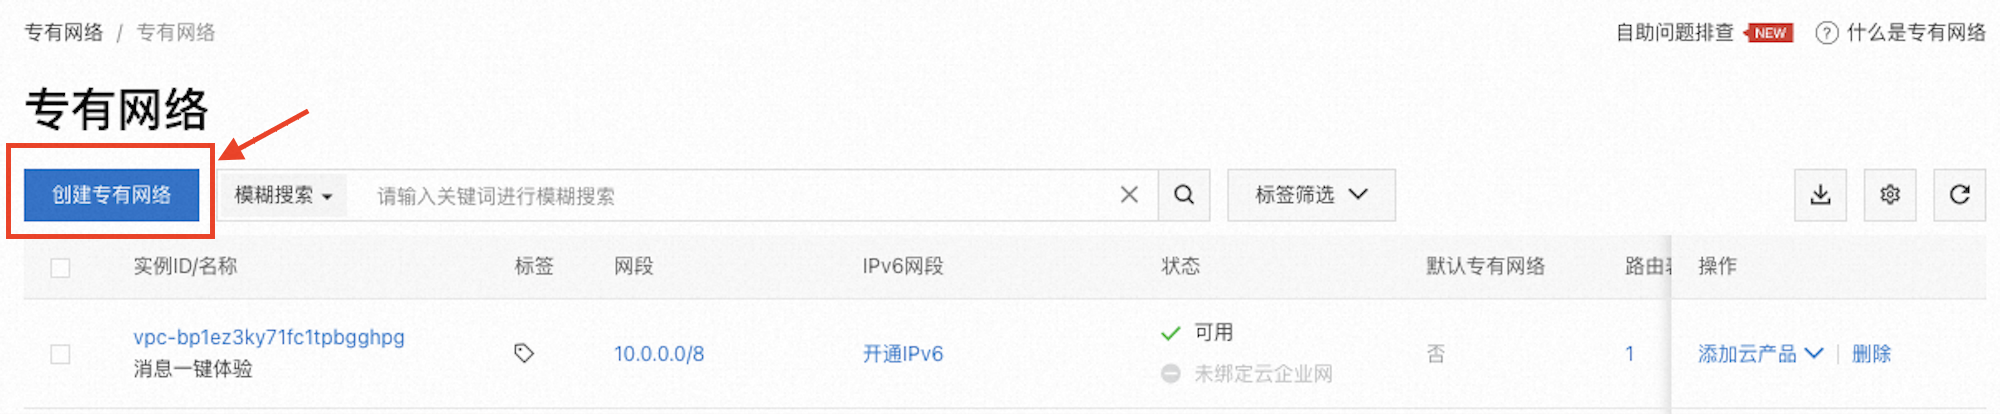Click the help question mark icon
Screen dimensions: 2000x414
point(1826,33)
